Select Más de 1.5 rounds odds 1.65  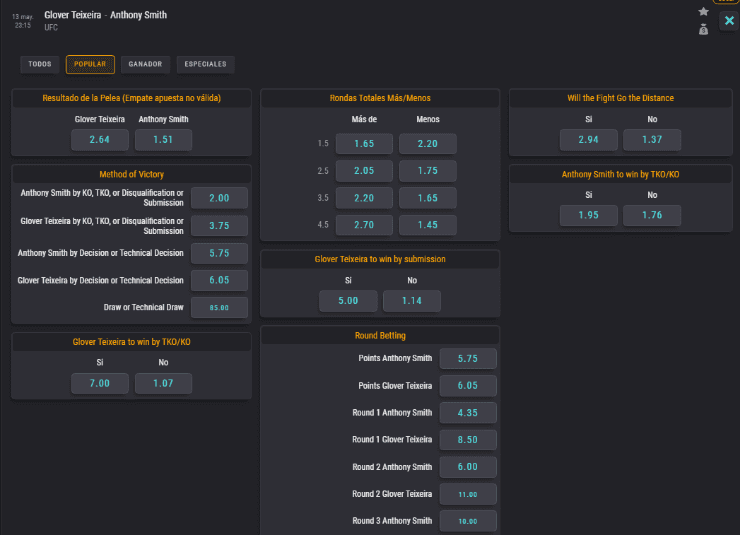point(364,144)
